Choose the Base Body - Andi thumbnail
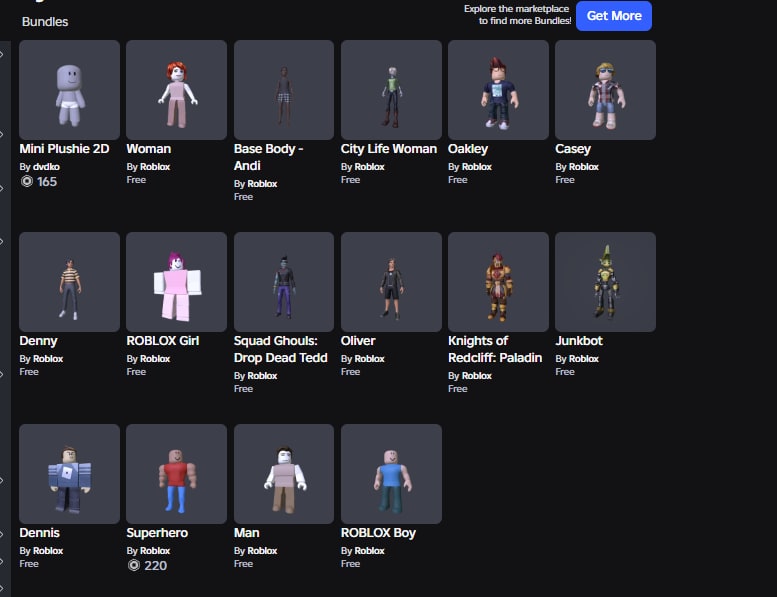Viewport: 777px width, 597px height. pos(284,90)
